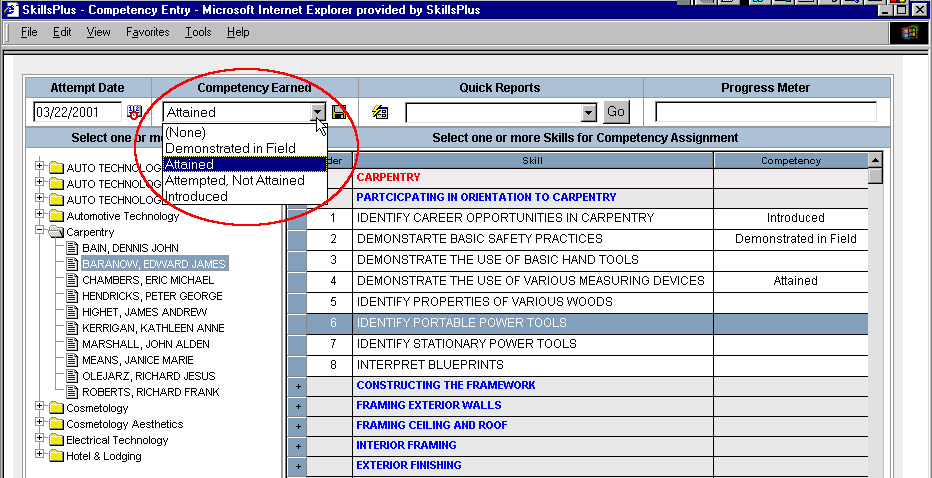Viewport: 932px width, 478px height.
Task: Click the Internet Explorer title bar icon
Action: [x=11, y=10]
